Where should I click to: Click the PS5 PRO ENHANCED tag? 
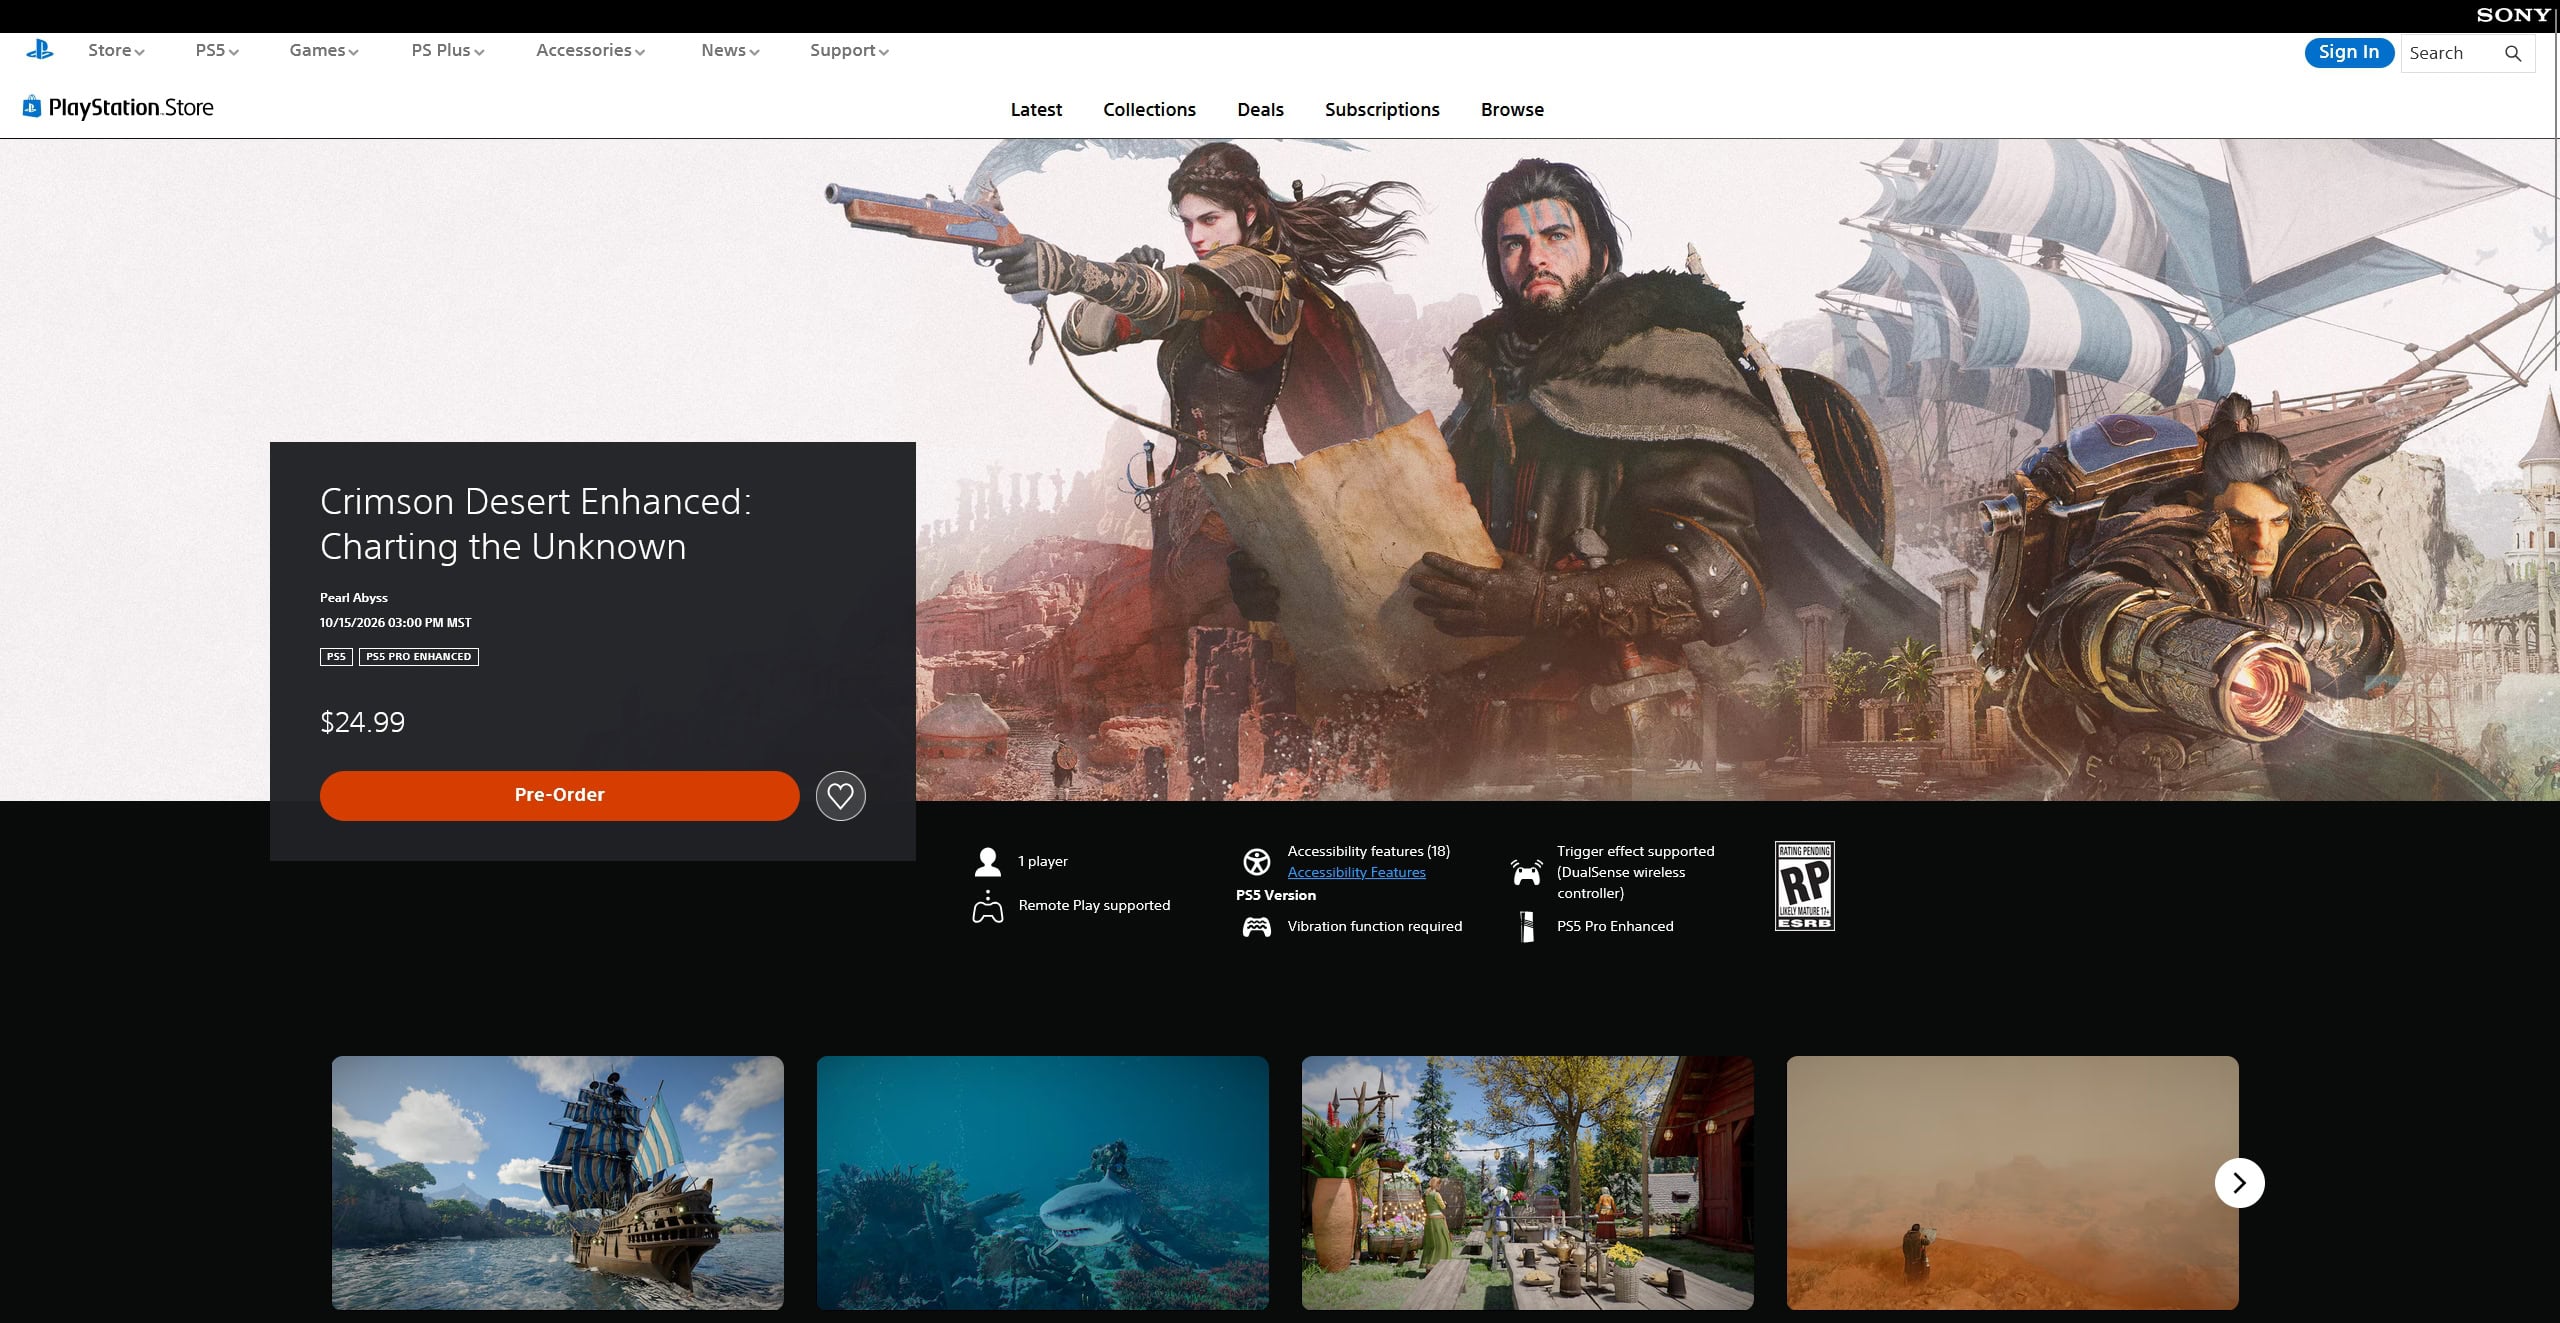click(419, 657)
